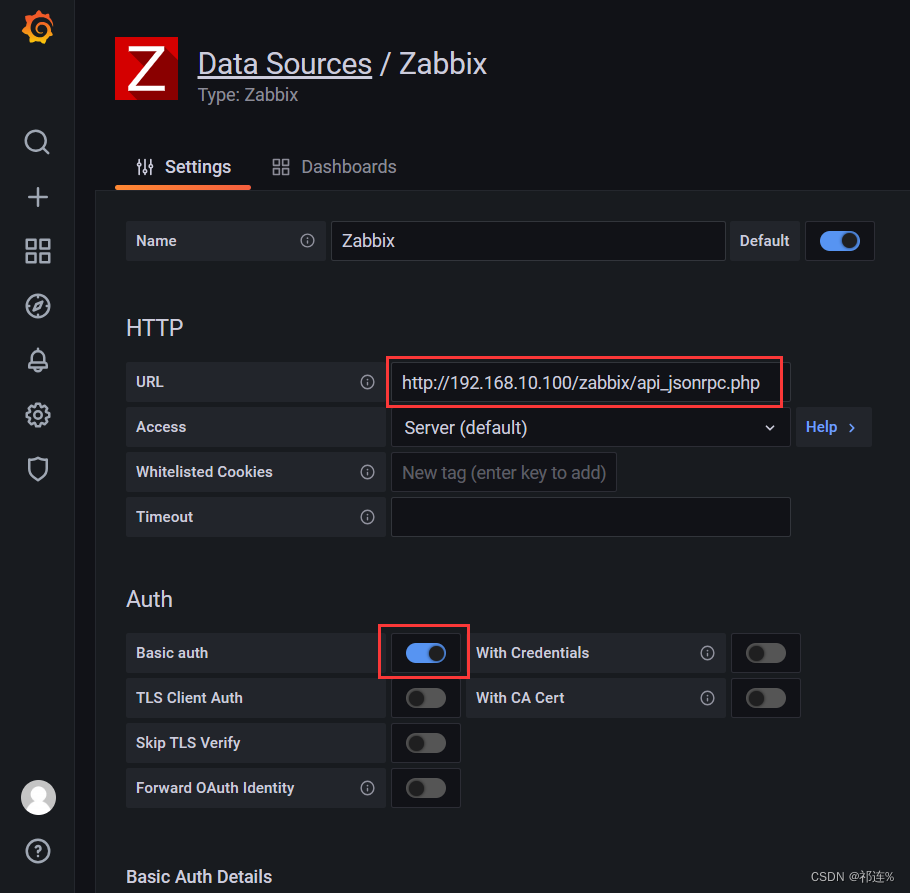Open the Access mode dropdown
910x893 pixels.
pyautogui.click(x=590, y=427)
